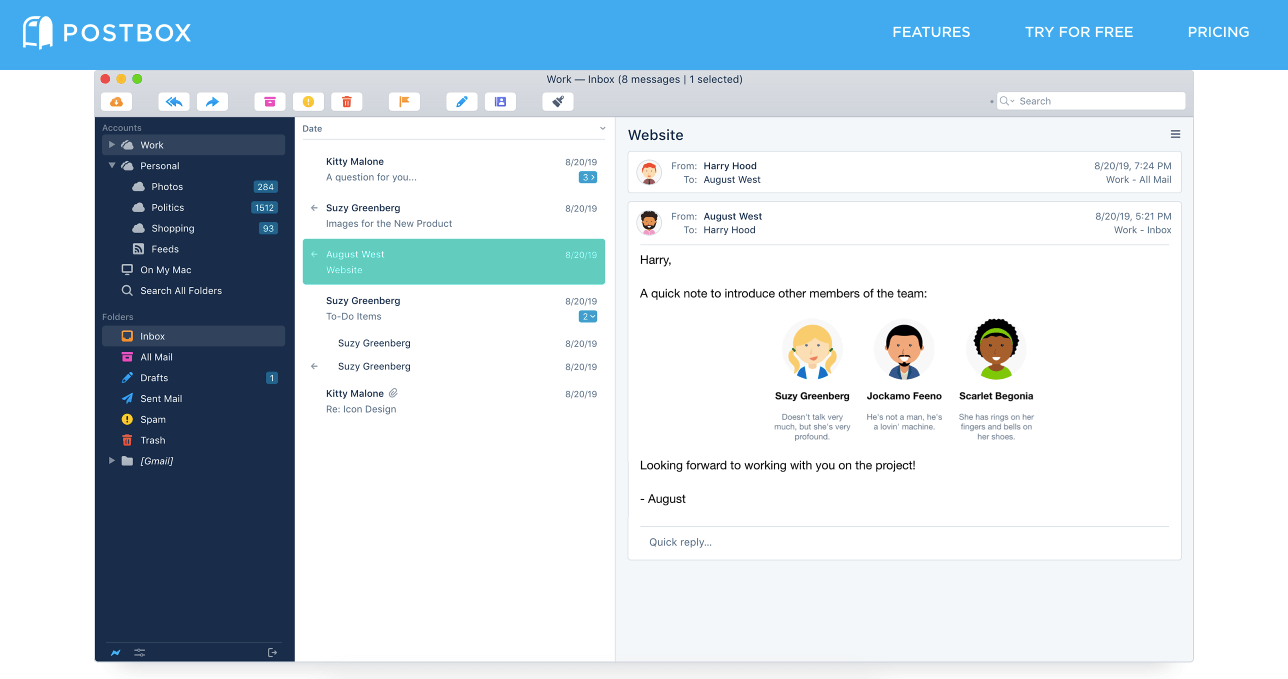
Task: Expand the Work account folder
Action: coord(112,144)
